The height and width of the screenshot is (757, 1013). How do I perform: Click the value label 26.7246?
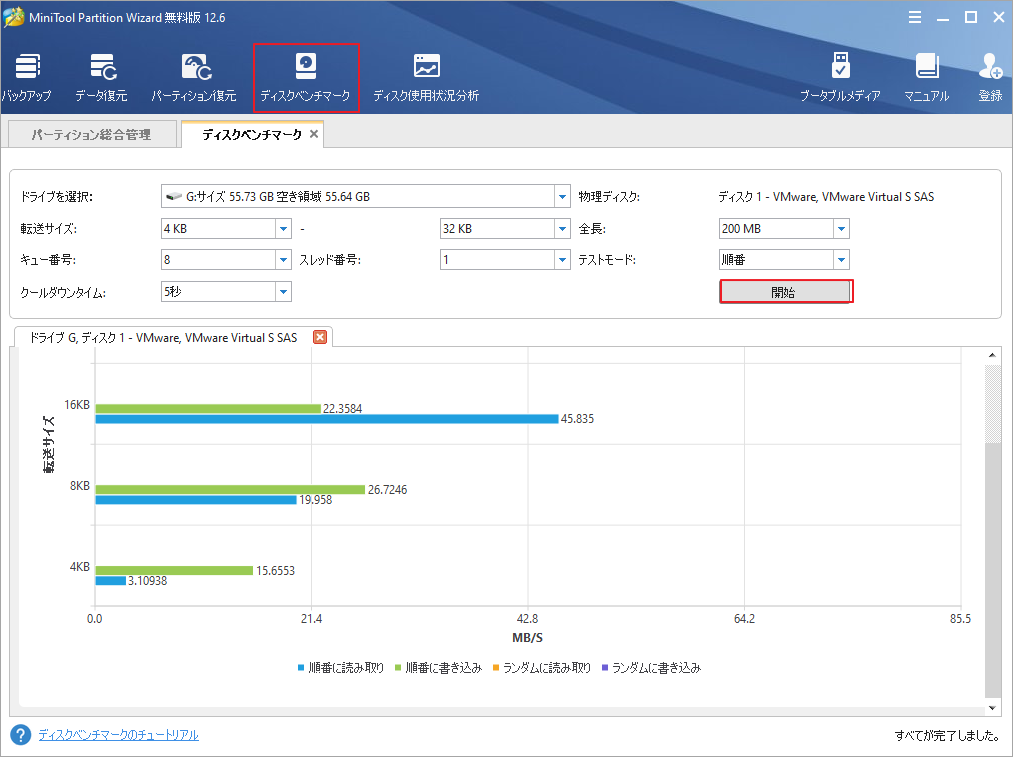(x=388, y=490)
